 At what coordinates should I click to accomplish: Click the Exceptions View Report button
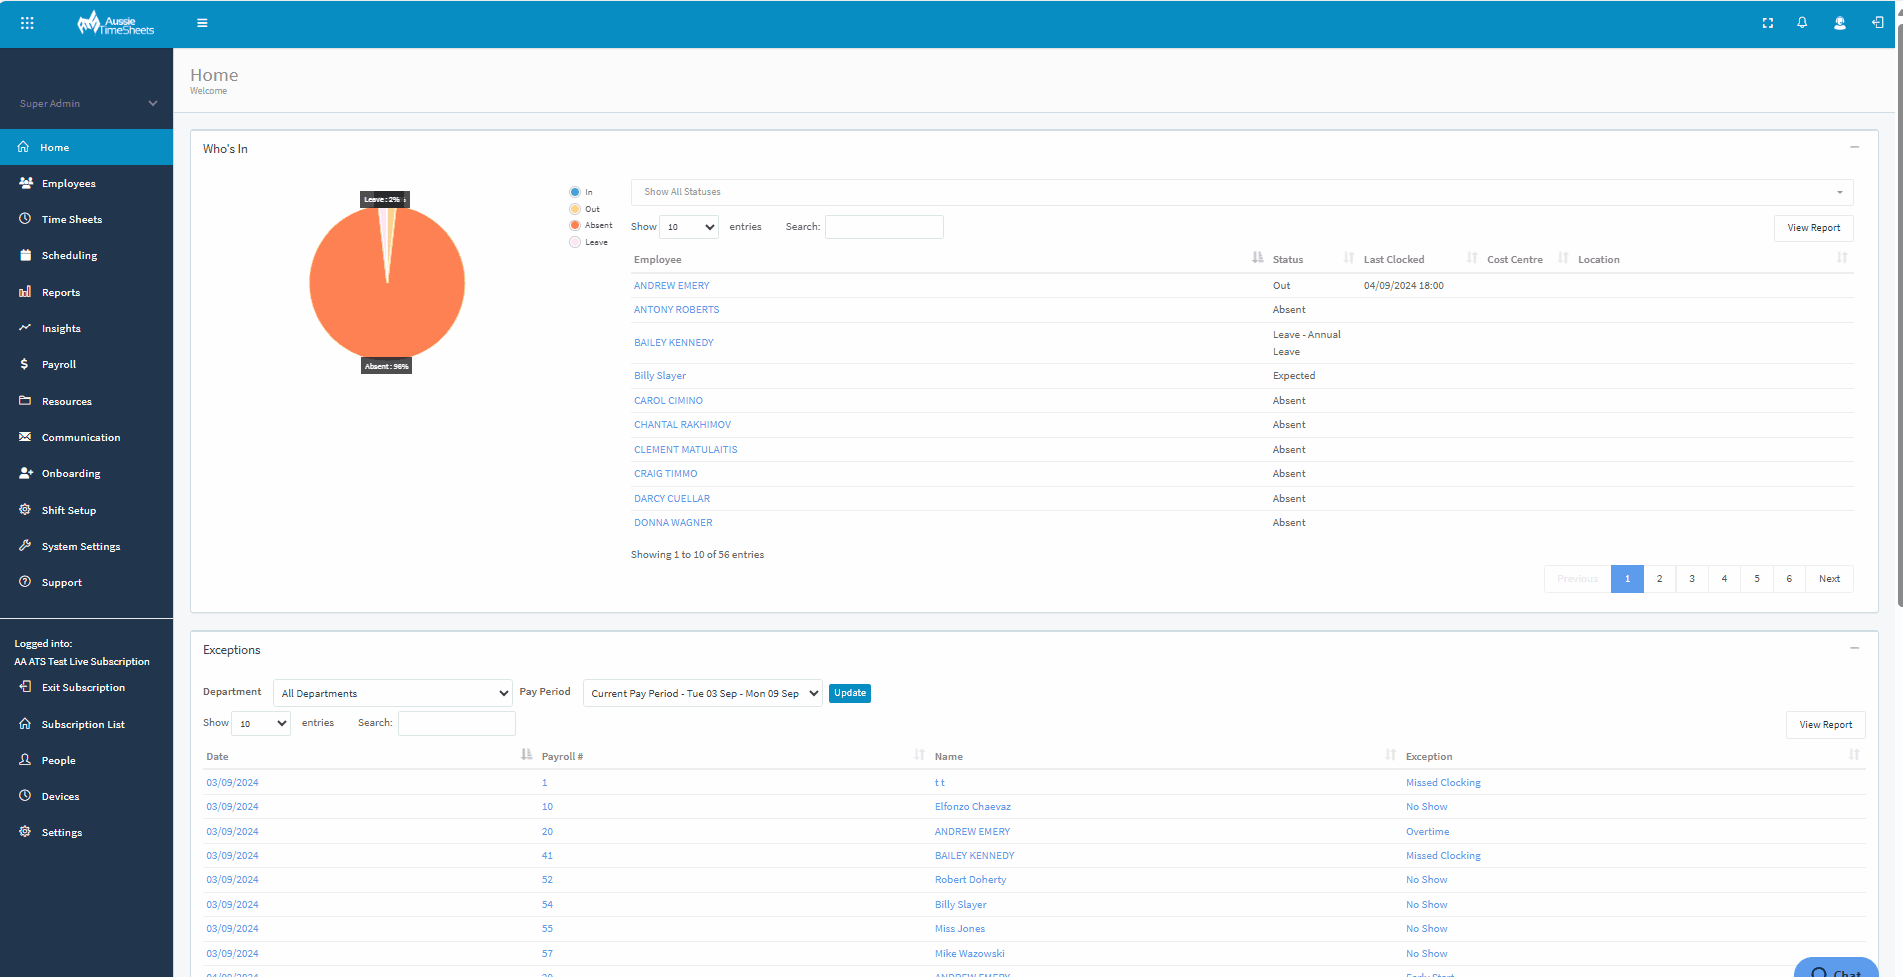(1825, 724)
